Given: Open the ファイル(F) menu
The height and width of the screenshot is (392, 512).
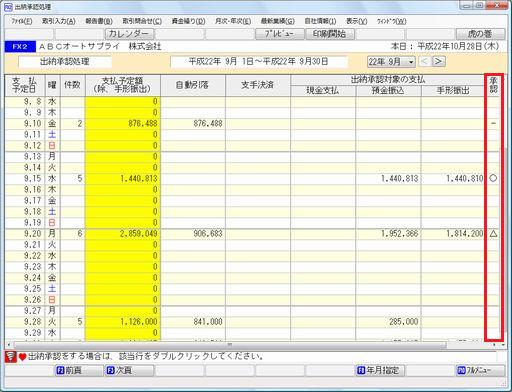Looking at the screenshot, I should click(22, 21).
